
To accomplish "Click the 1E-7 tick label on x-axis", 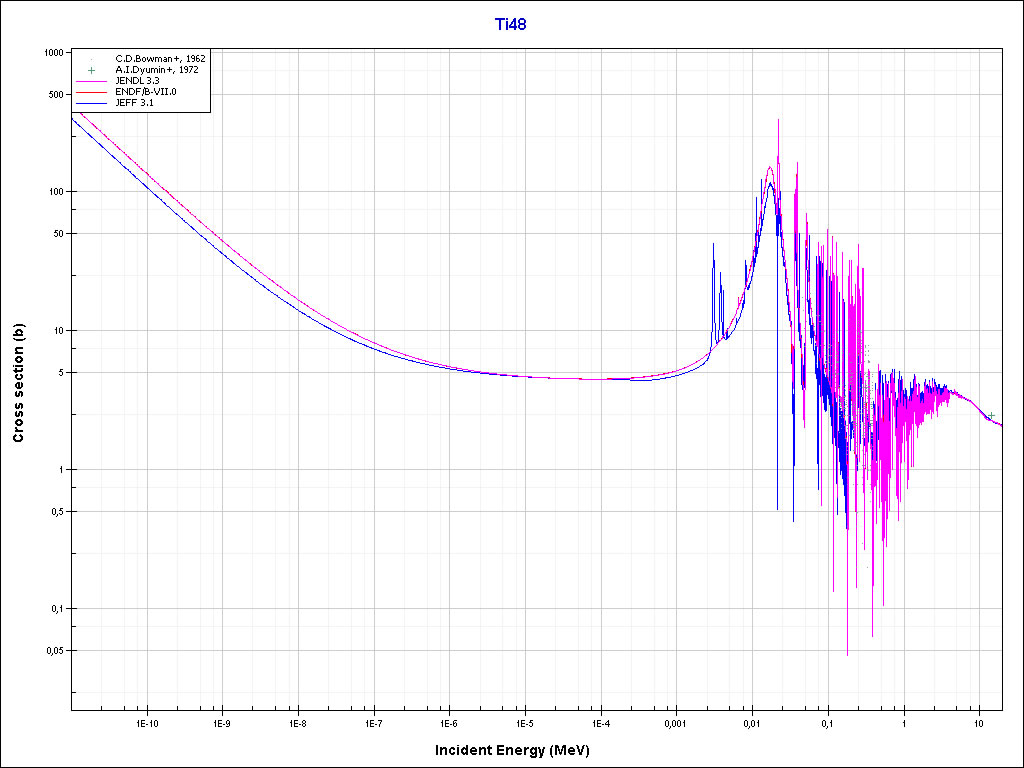I will (x=373, y=722).
